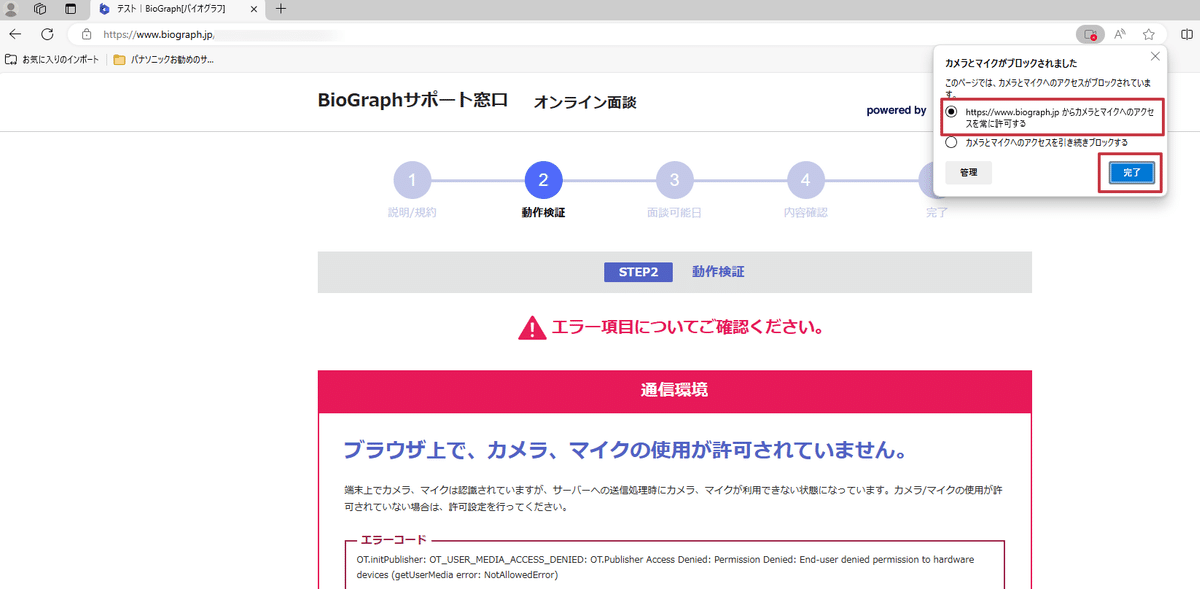Viewport: 1200px width, 589px height.
Task: Select the テスト | BioGraph browser tab
Action: point(176,9)
